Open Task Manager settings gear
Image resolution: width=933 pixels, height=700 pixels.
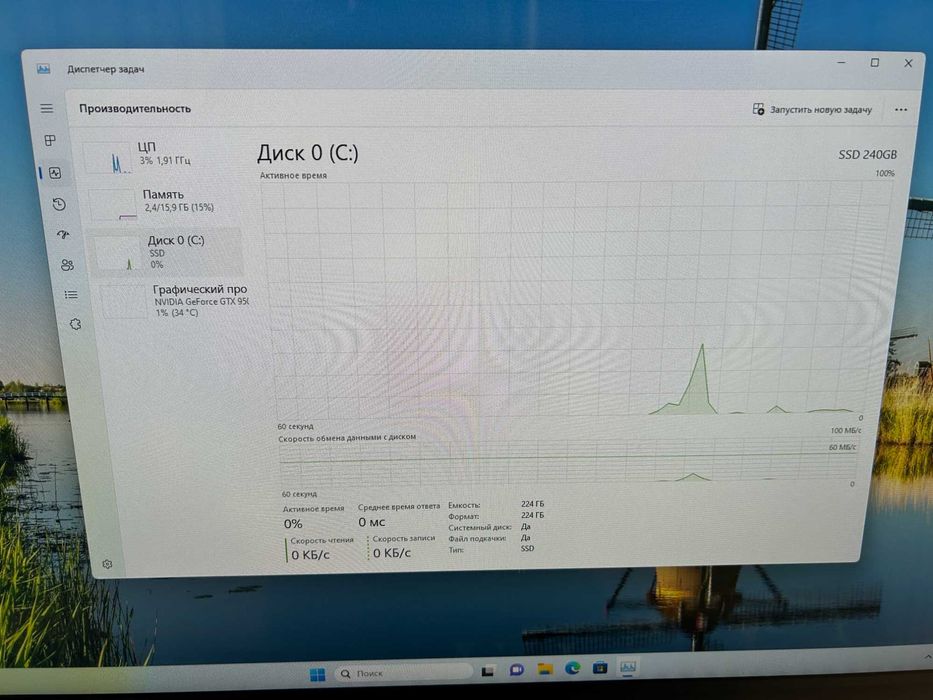(107, 564)
